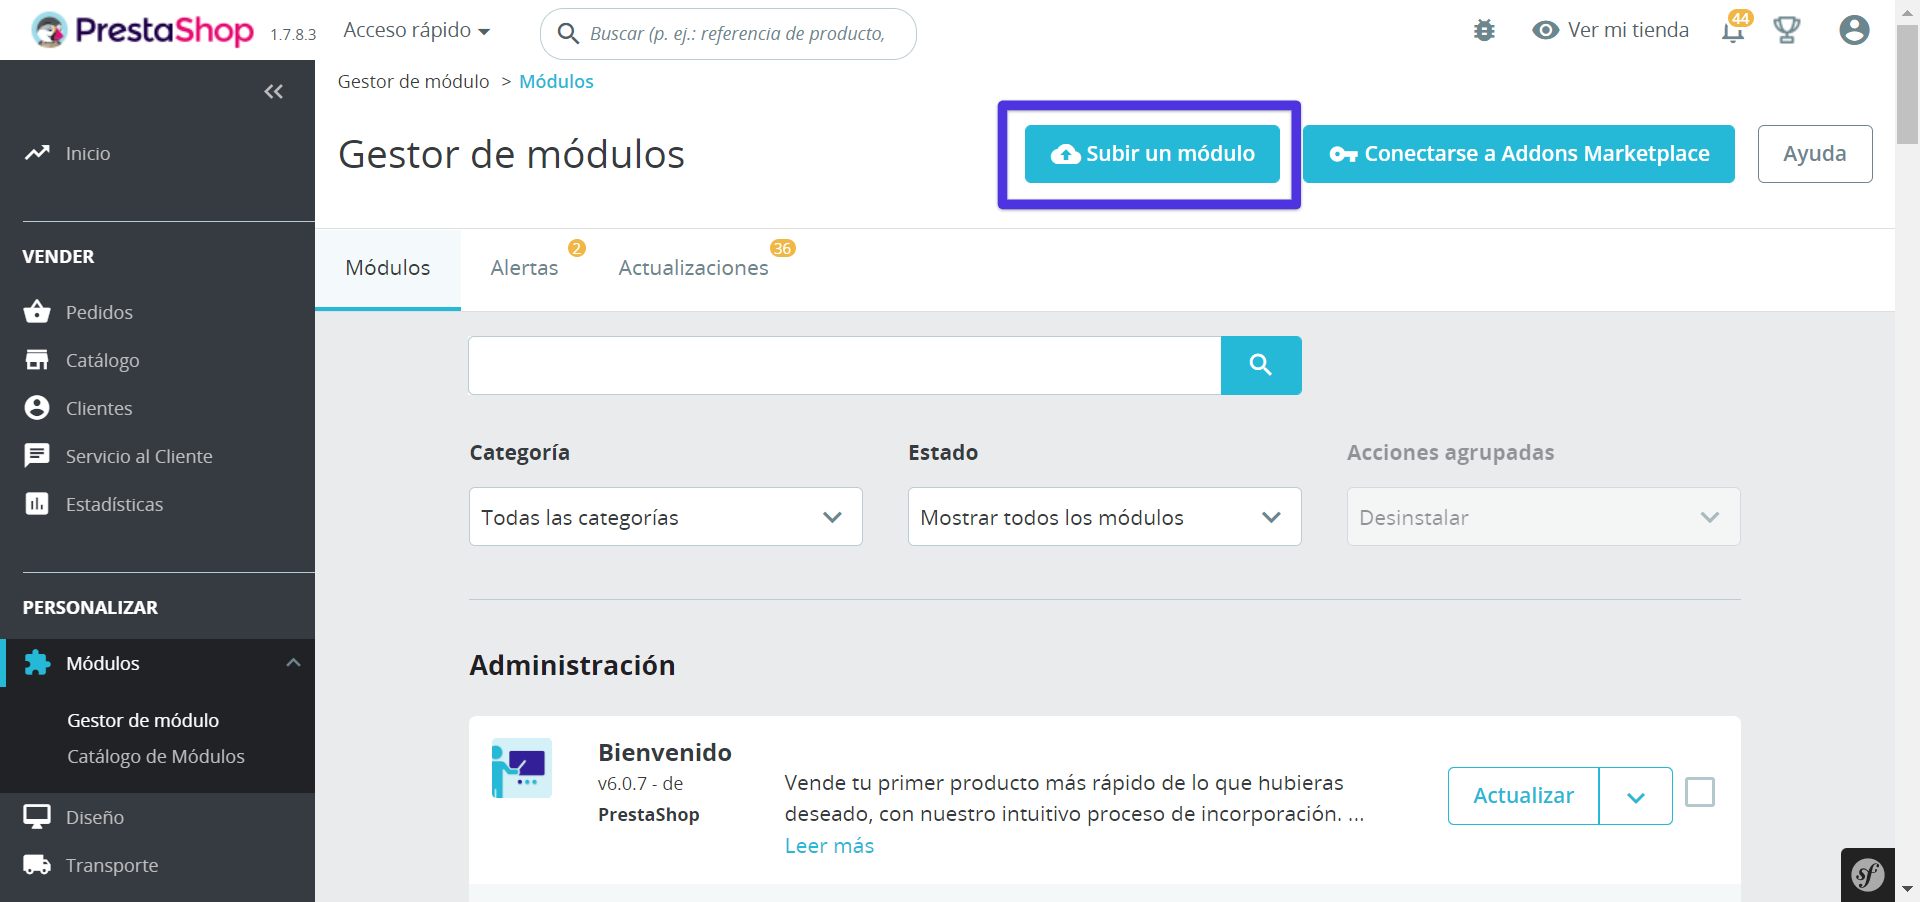
Task: Click the search magnifier in top bar
Action: click(x=568, y=34)
